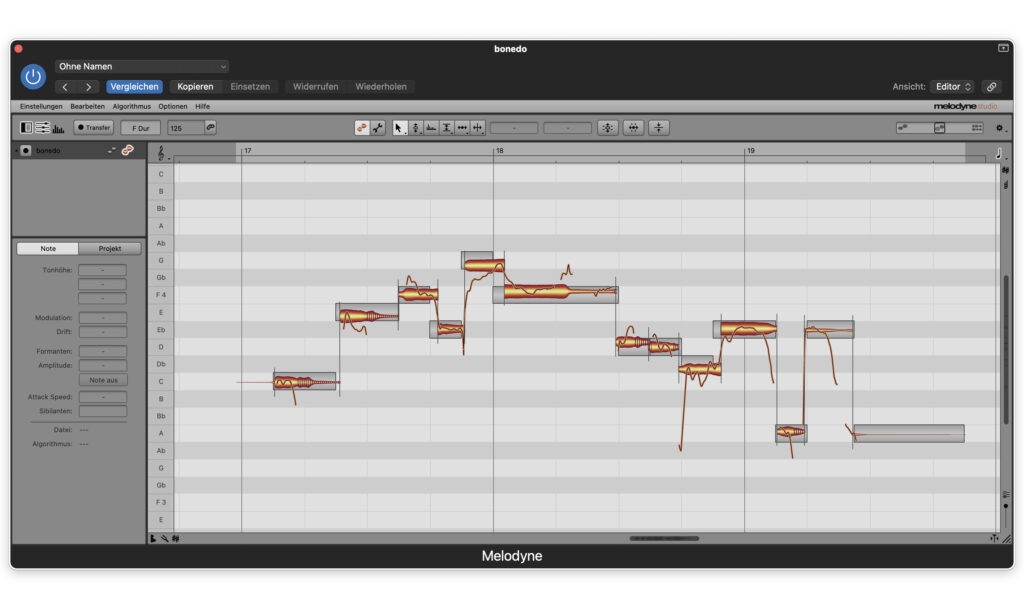This screenshot has height=614, width=1024.
Task: Click the quantize time macro button
Action: click(x=633, y=128)
